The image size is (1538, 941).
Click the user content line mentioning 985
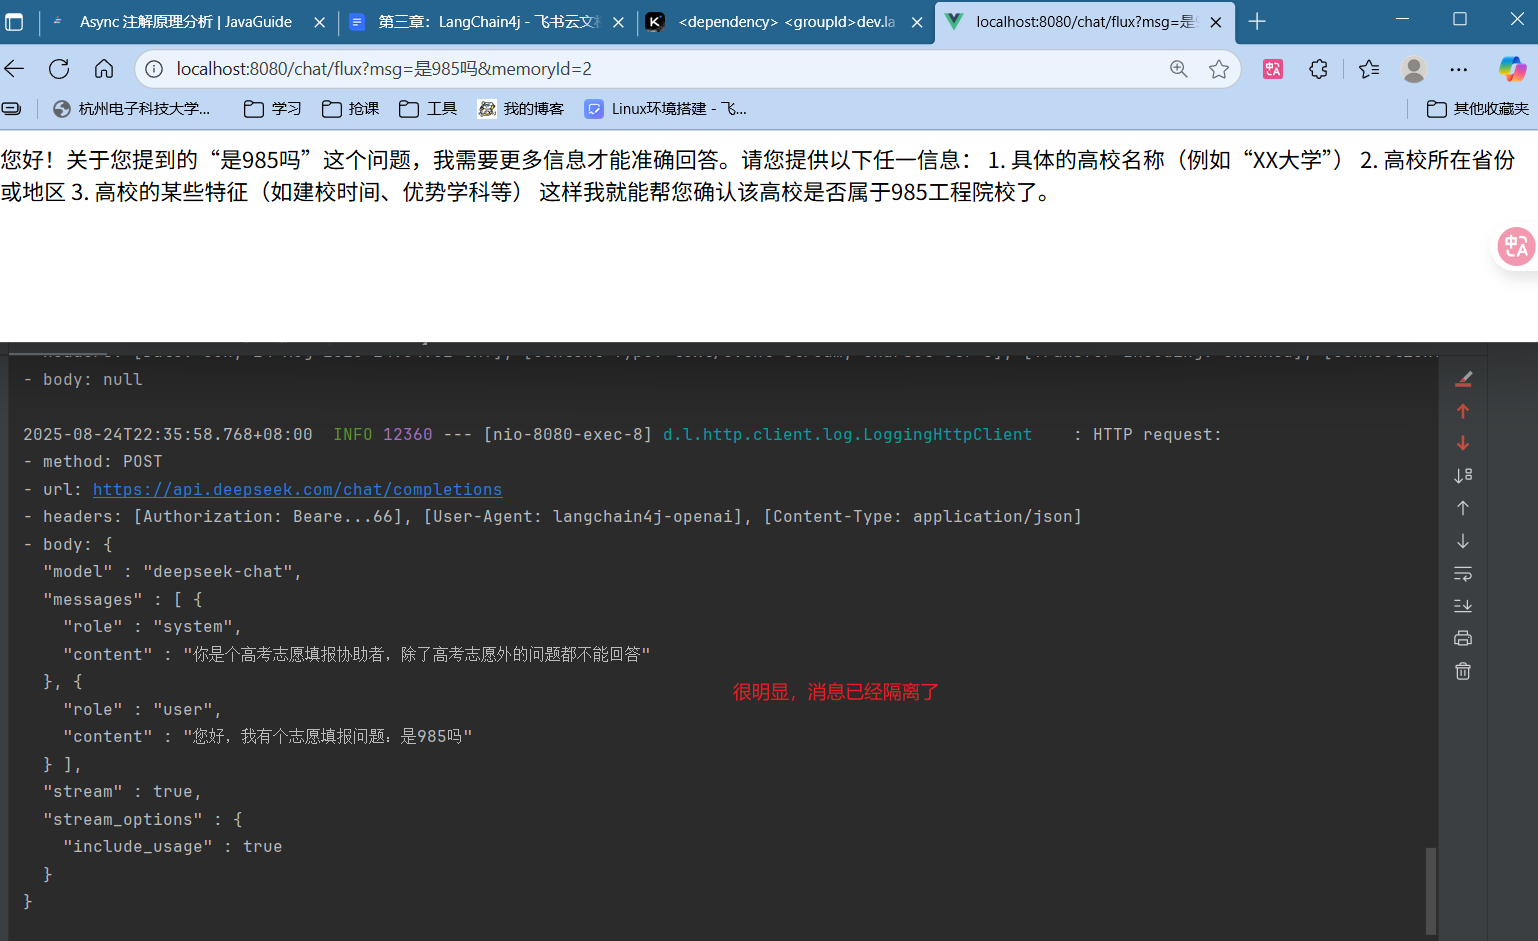(267, 736)
